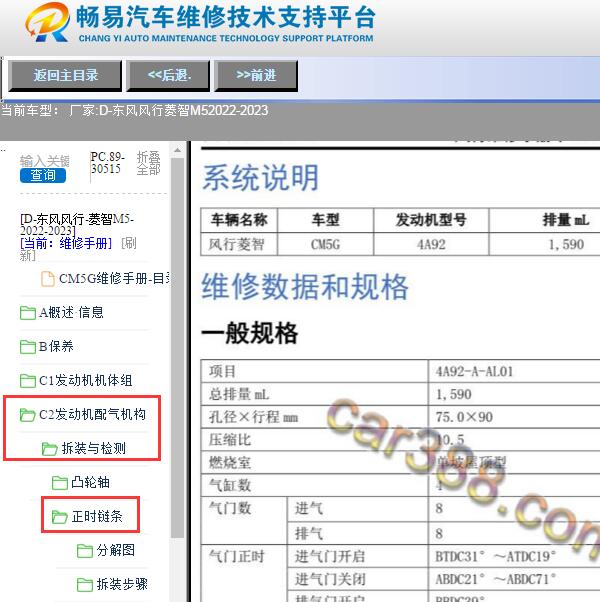Click the sidebar scrollbar thumb

click(x=177, y=347)
